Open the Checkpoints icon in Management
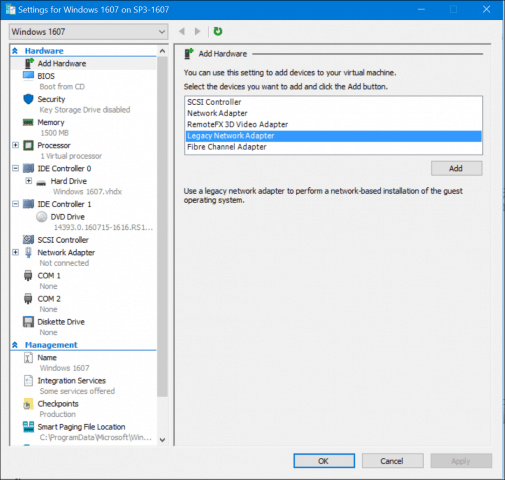This screenshot has width=505, height=480. pos(28,404)
